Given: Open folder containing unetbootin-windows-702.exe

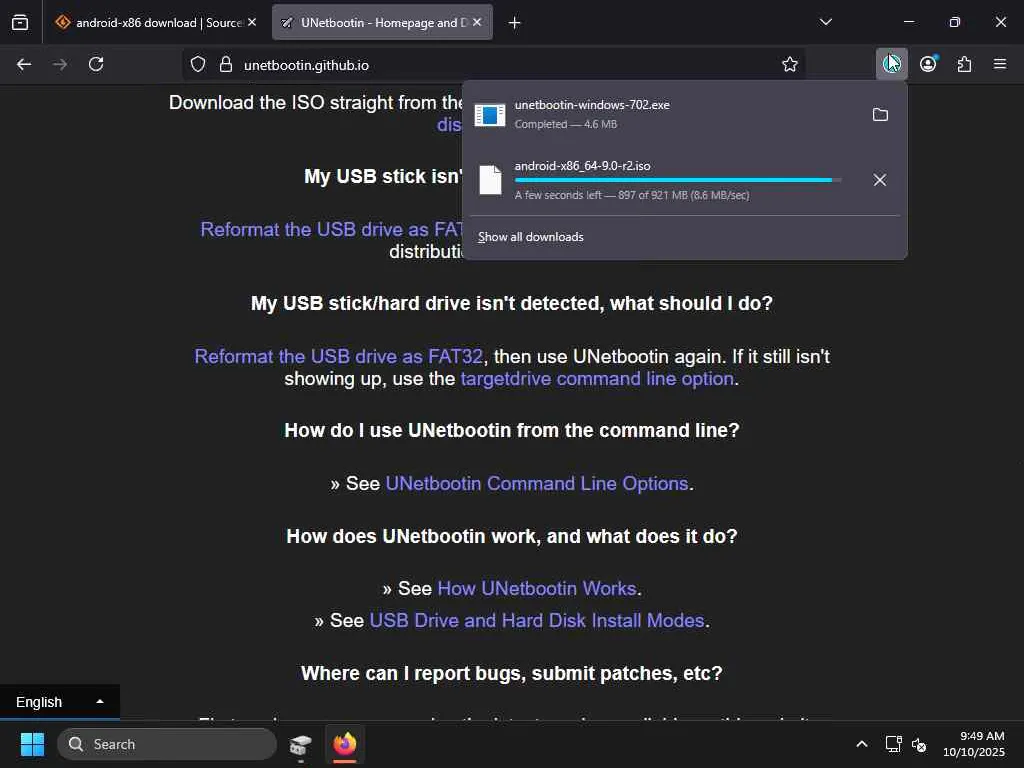Looking at the screenshot, I should [880, 115].
